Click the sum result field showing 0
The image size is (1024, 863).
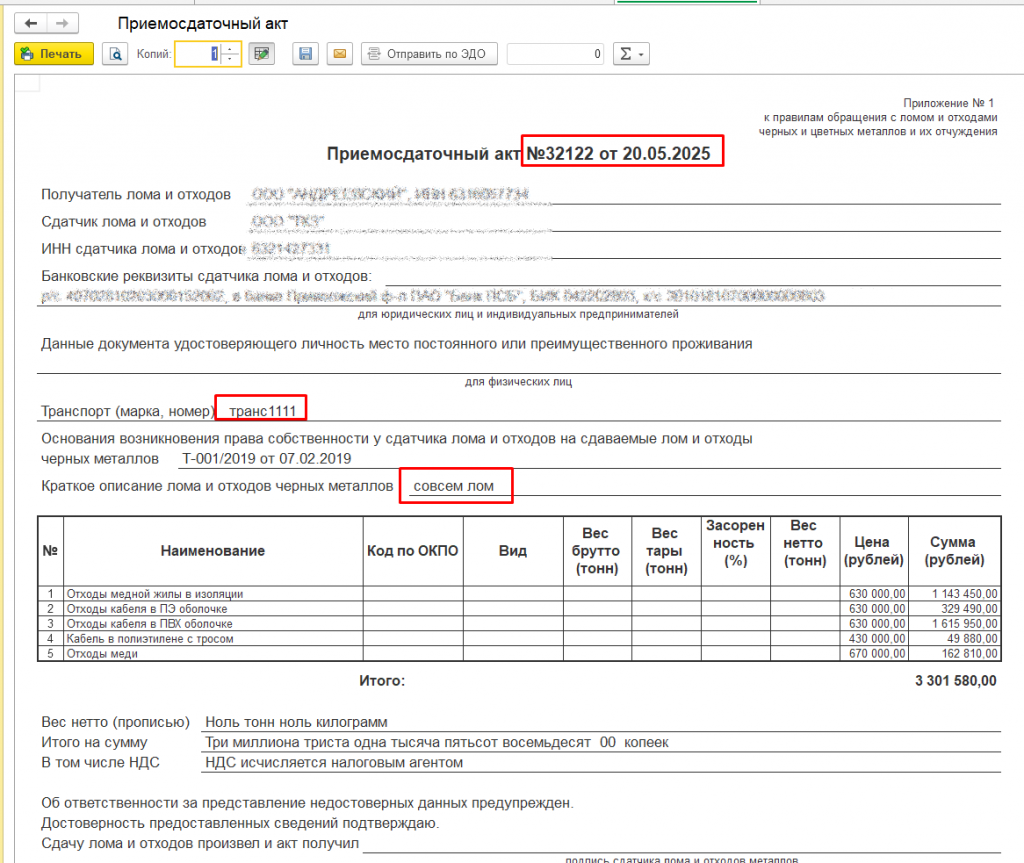[555, 54]
